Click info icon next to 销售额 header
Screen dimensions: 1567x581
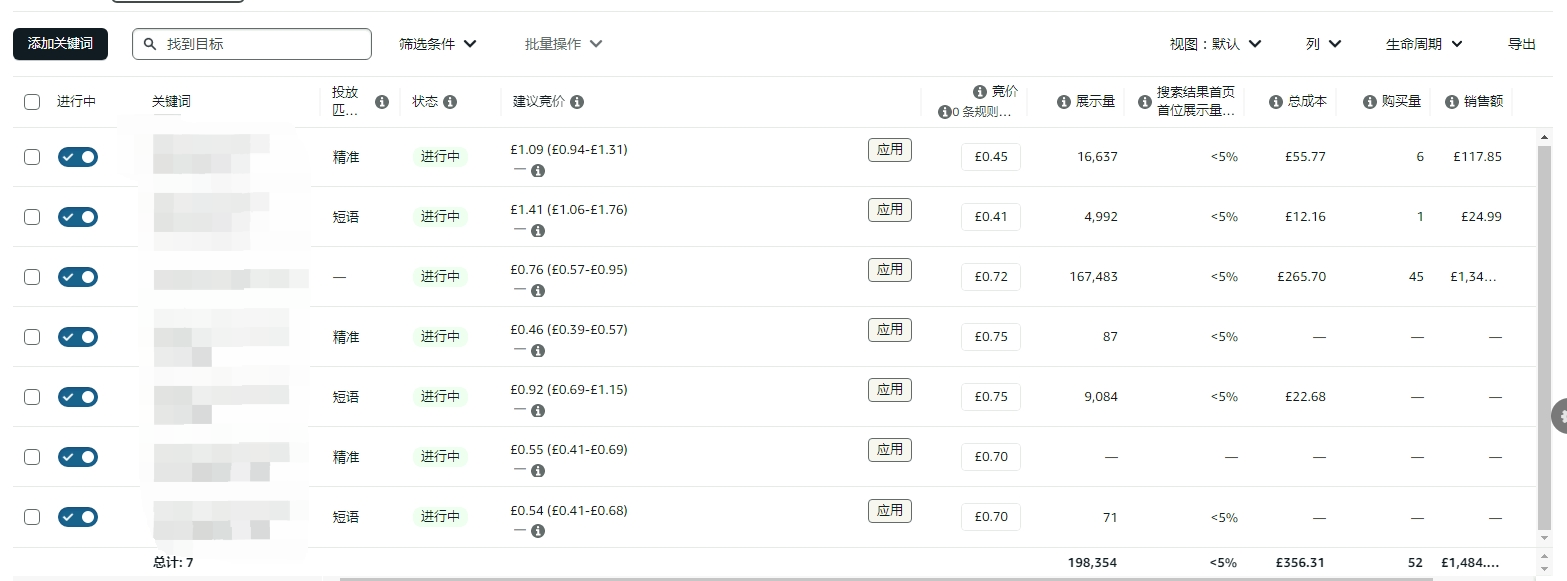click(x=1452, y=102)
